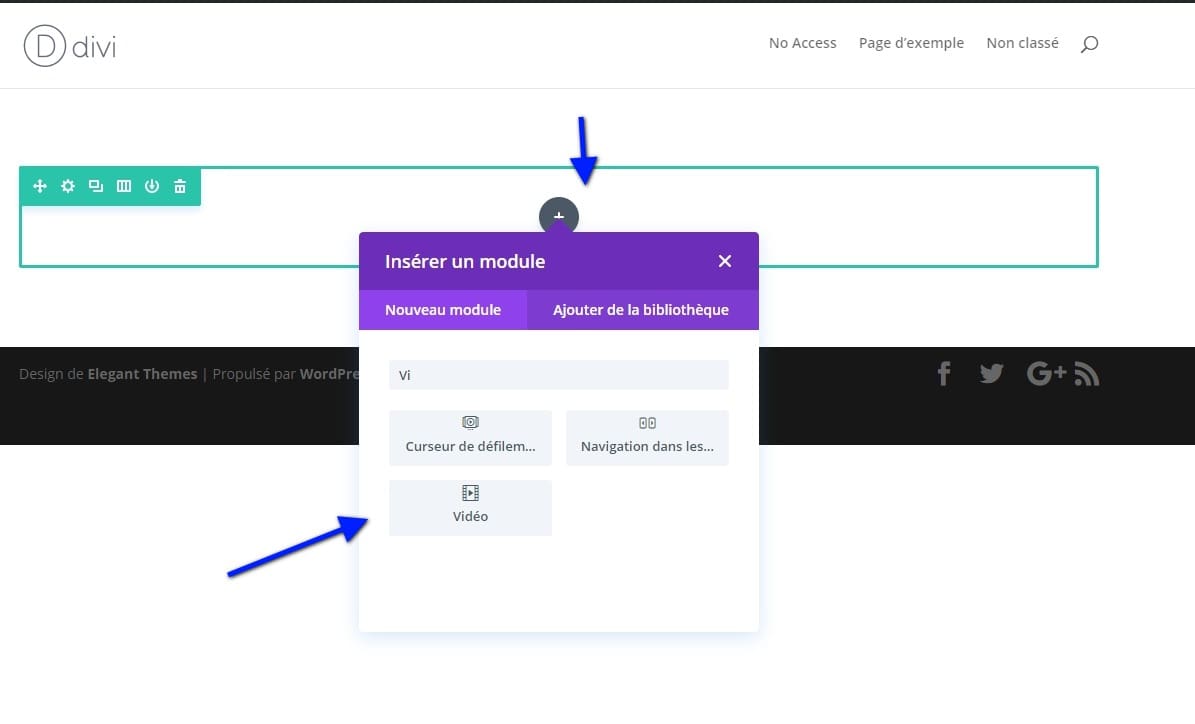The height and width of the screenshot is (724, 1195).
Task: Open the header search magnifier icon
Action: (x=1089, y=44)
